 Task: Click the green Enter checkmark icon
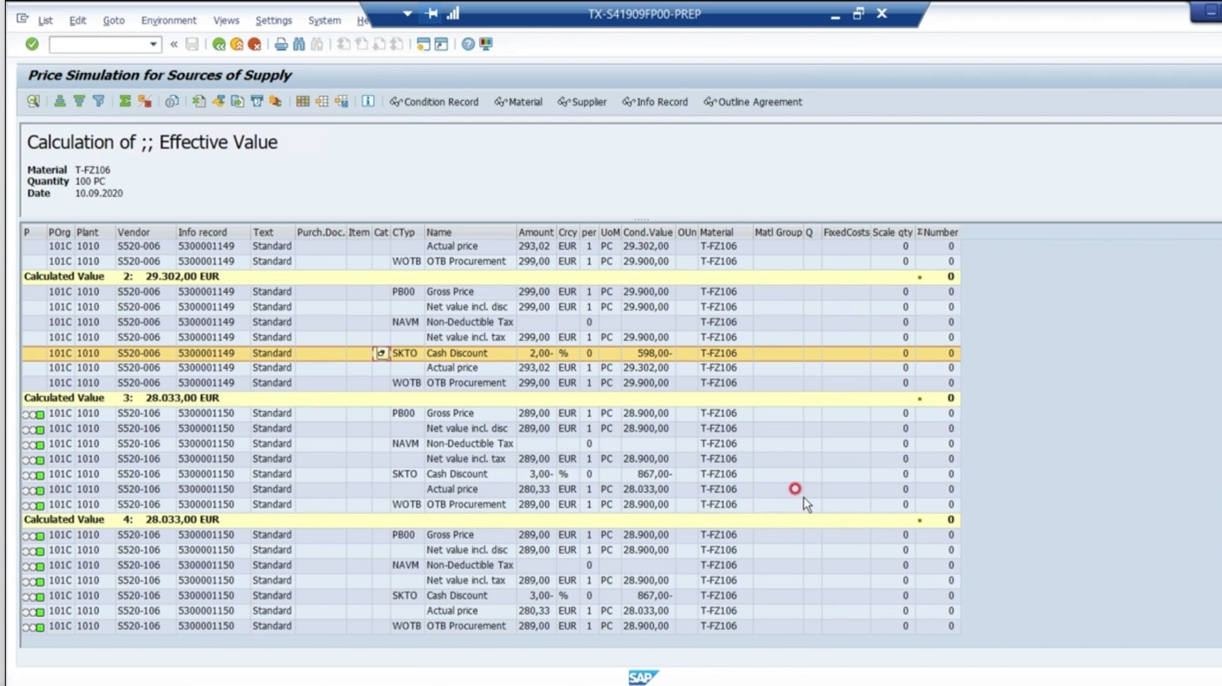[32, 44]
